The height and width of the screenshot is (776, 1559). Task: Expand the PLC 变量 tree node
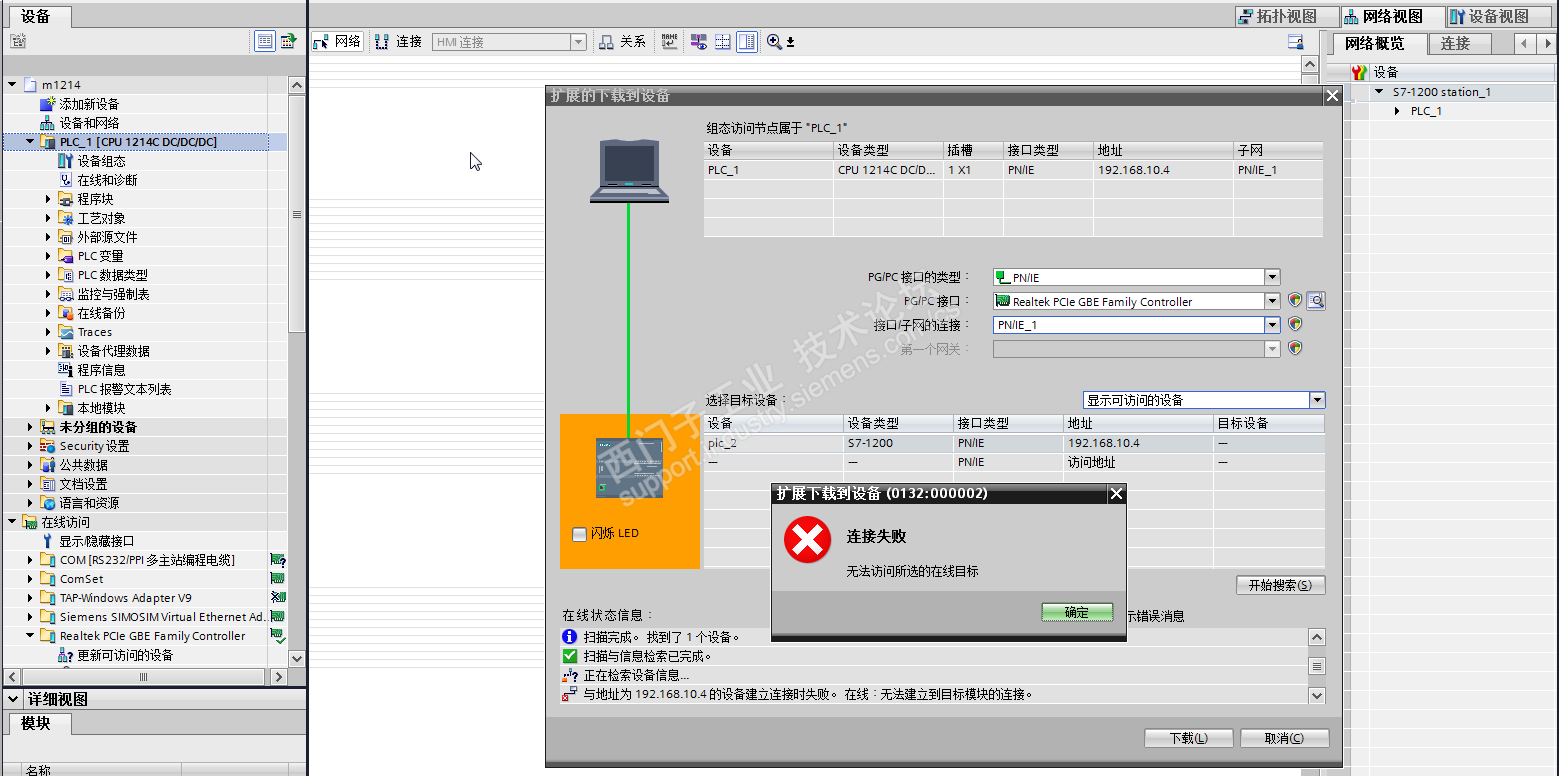click(48, 256)
